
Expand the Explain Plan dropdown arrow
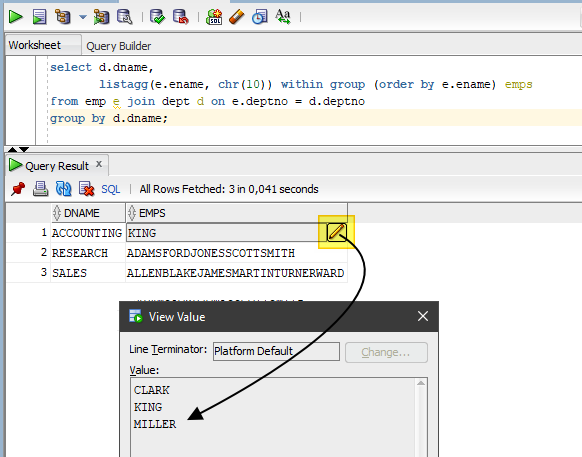tap(83, 17)
